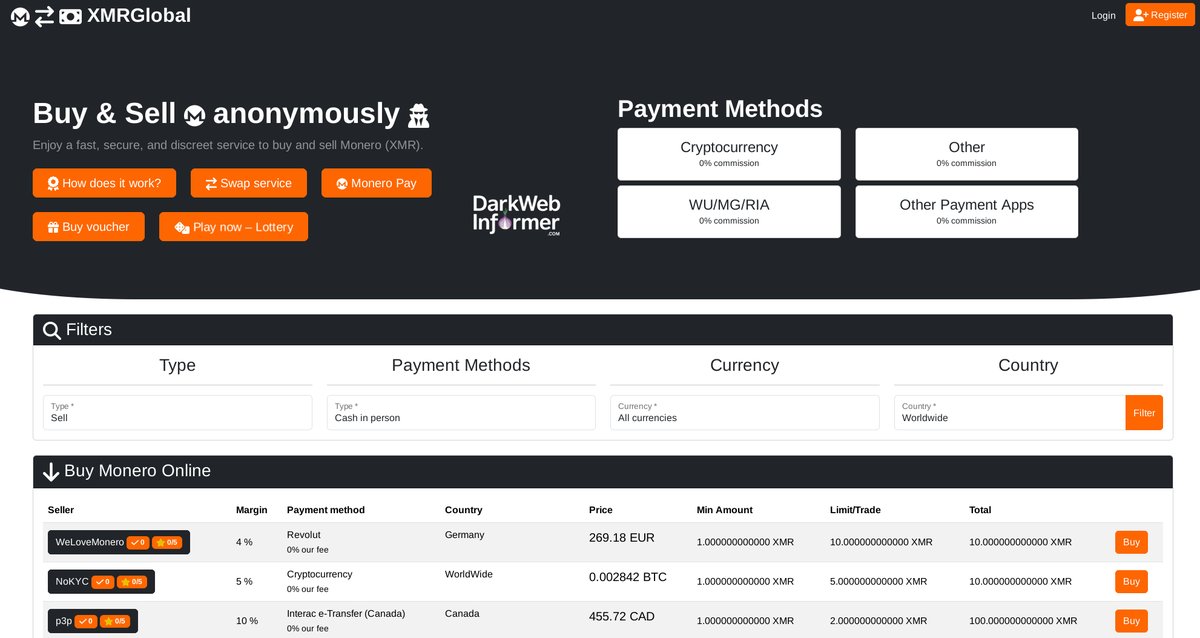The width and height of the screenshot is (1200, 638).
Task: Click the cash banknote icon in header
Action: (x=70, y=17)
